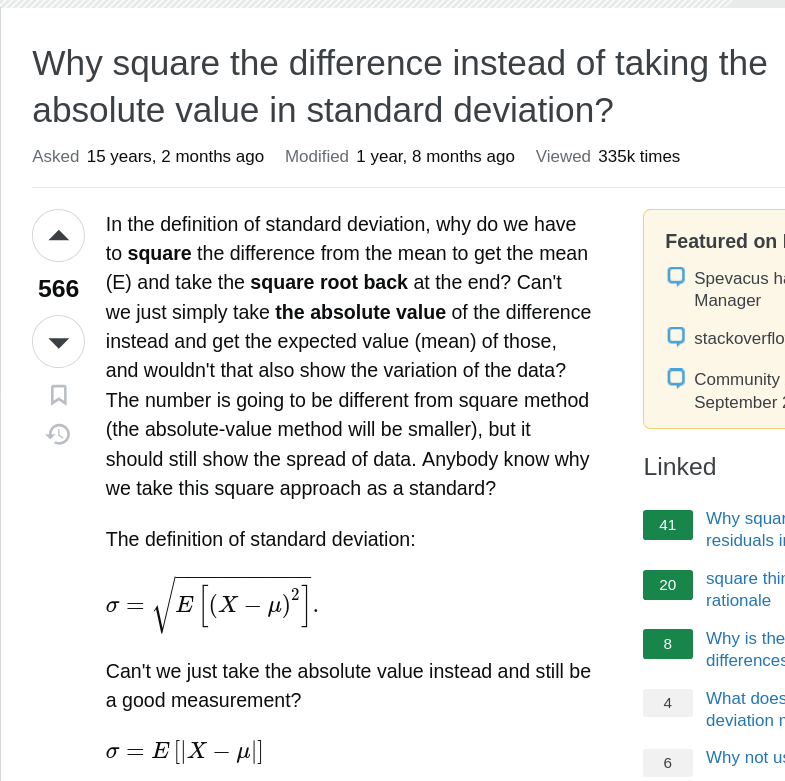The width and height of the screenshot is (785, 781).
Task: Open linked question with 8 votes
Action: 744,649
